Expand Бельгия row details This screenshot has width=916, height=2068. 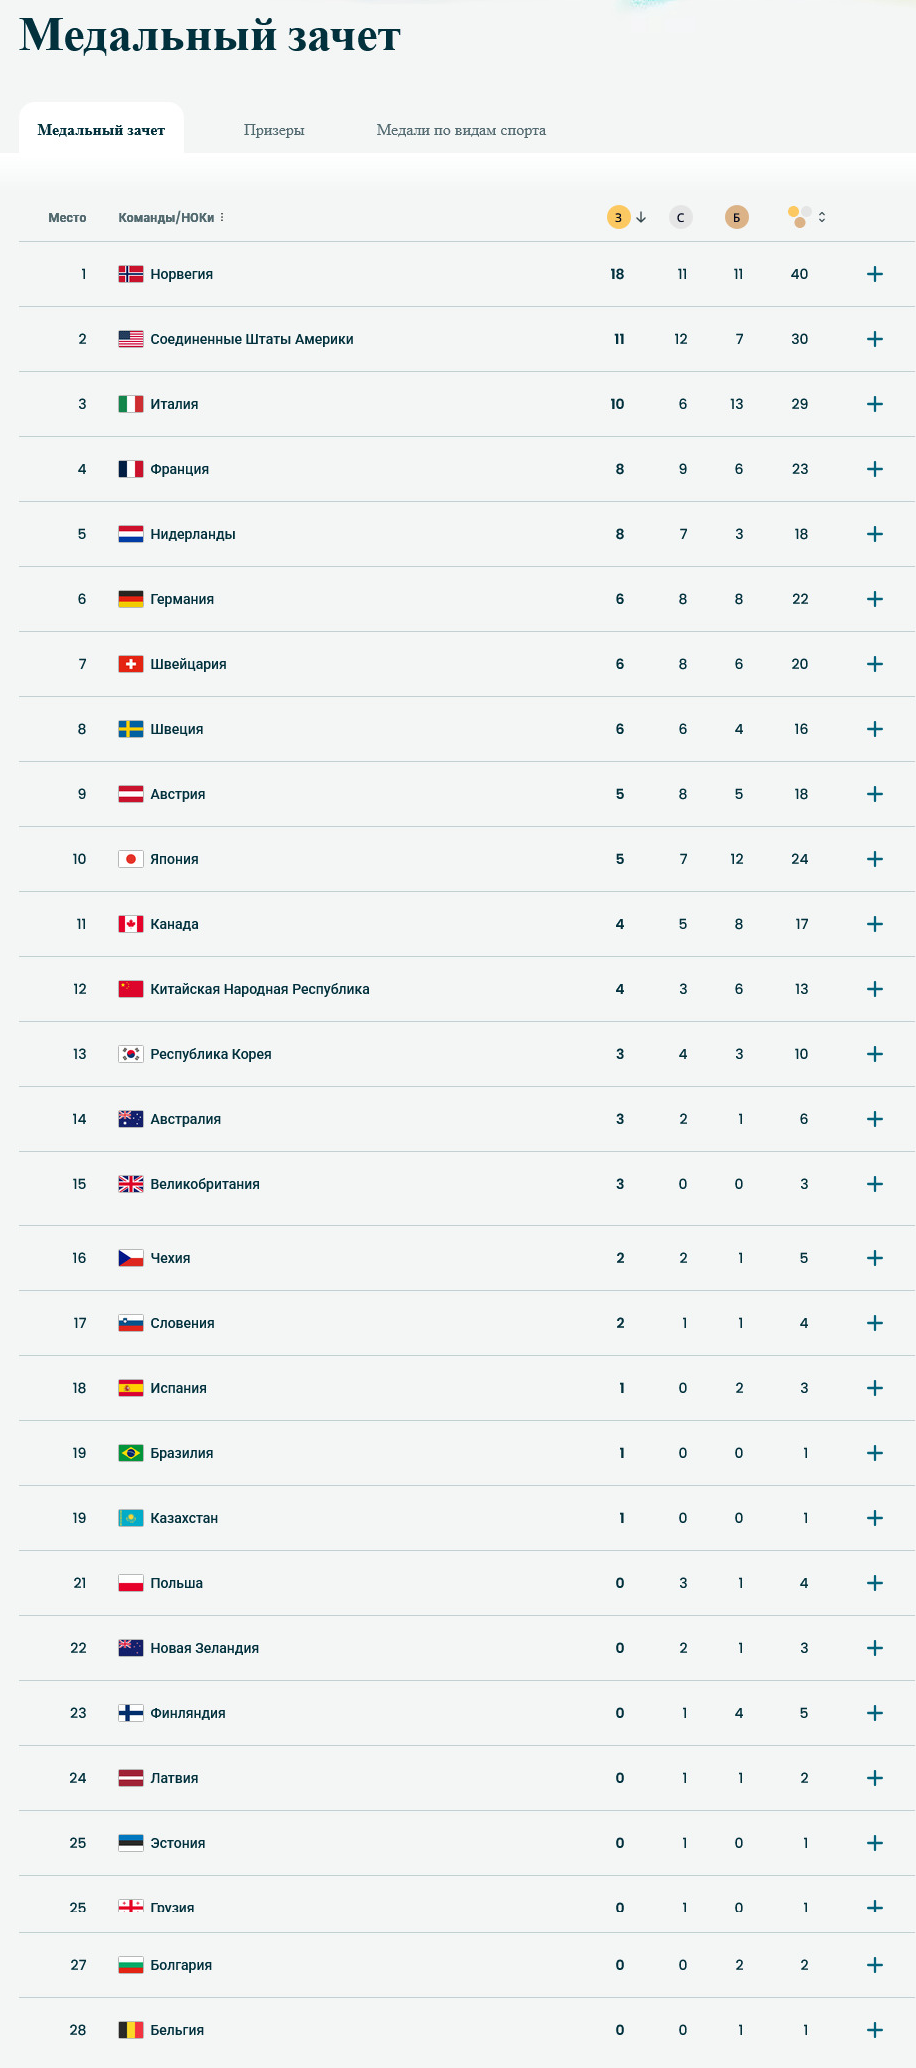[x=874, y=2030]
